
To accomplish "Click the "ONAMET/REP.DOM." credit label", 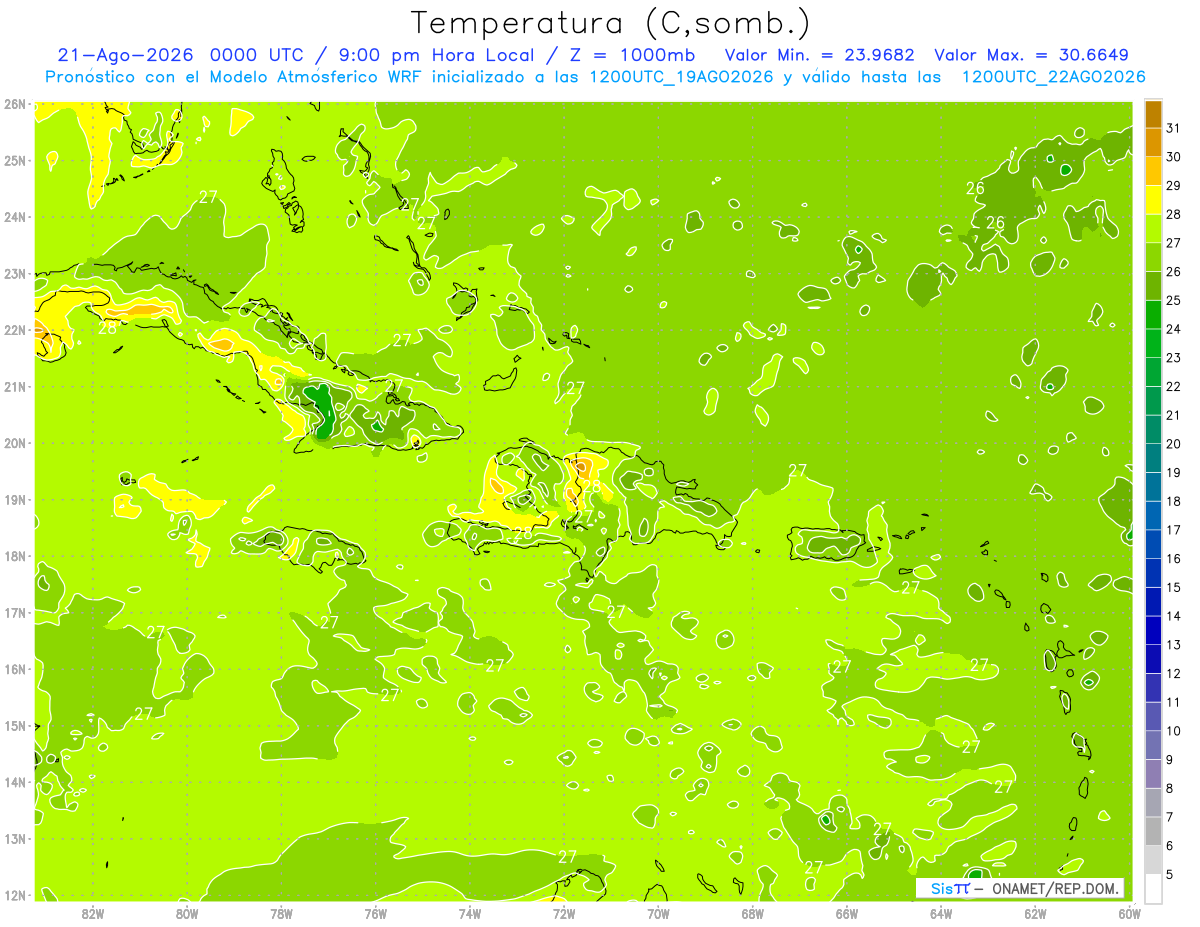I will point(1055,888).
